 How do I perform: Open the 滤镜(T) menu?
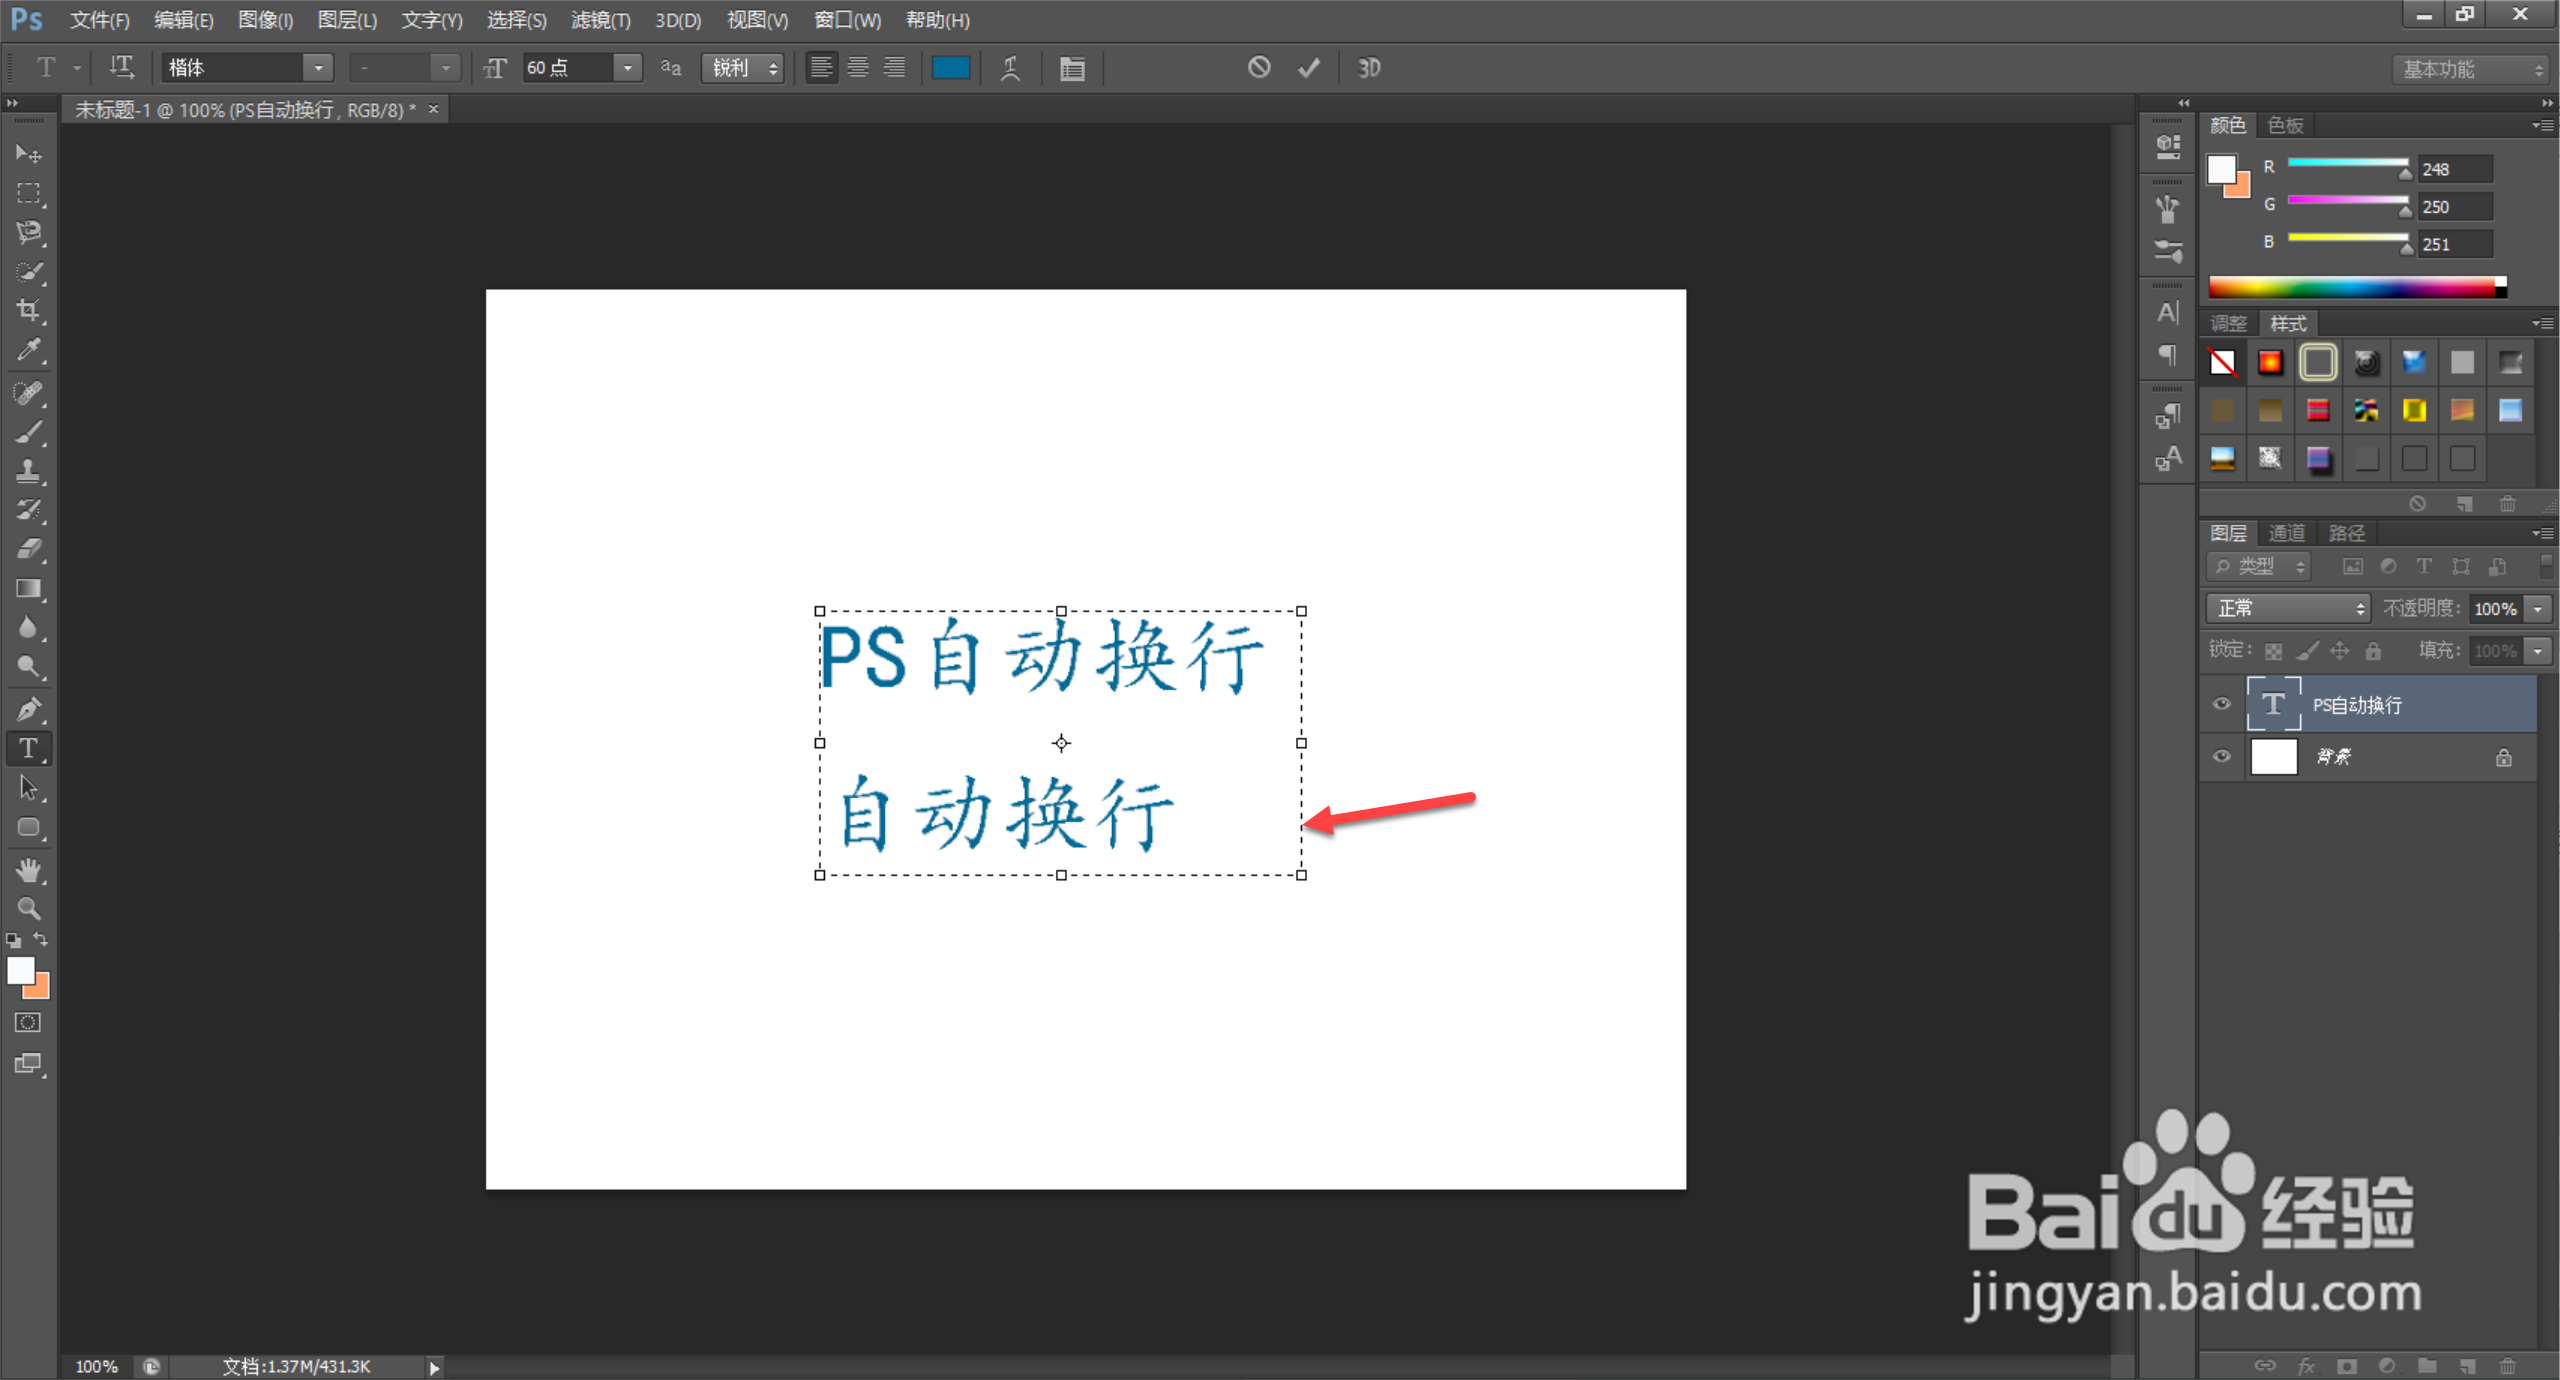coord(600,20)
